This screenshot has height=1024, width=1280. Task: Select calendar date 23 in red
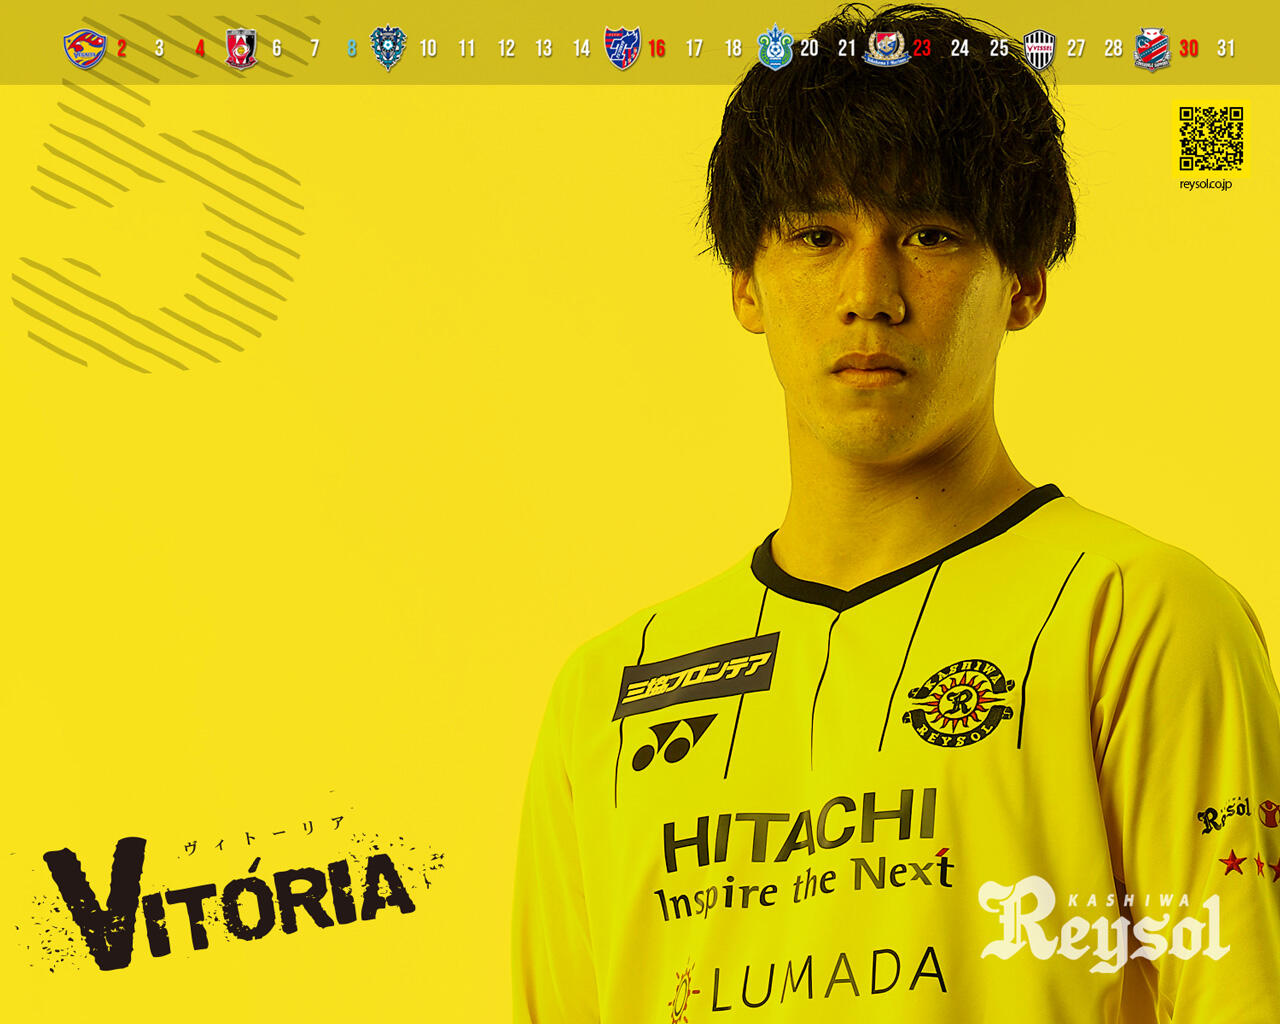point(922,48)
